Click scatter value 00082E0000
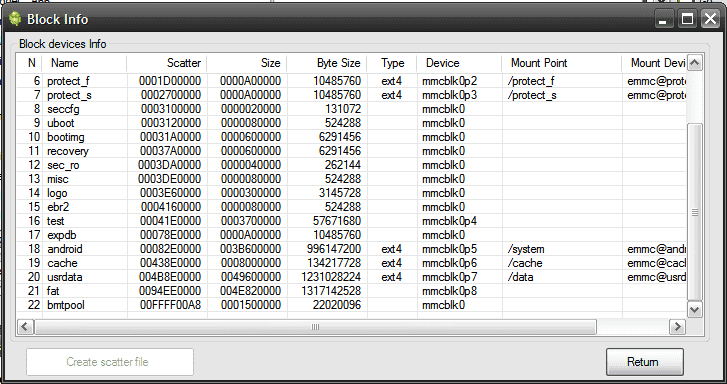This screenshot has width=727, height=384. tap(170, 249)
